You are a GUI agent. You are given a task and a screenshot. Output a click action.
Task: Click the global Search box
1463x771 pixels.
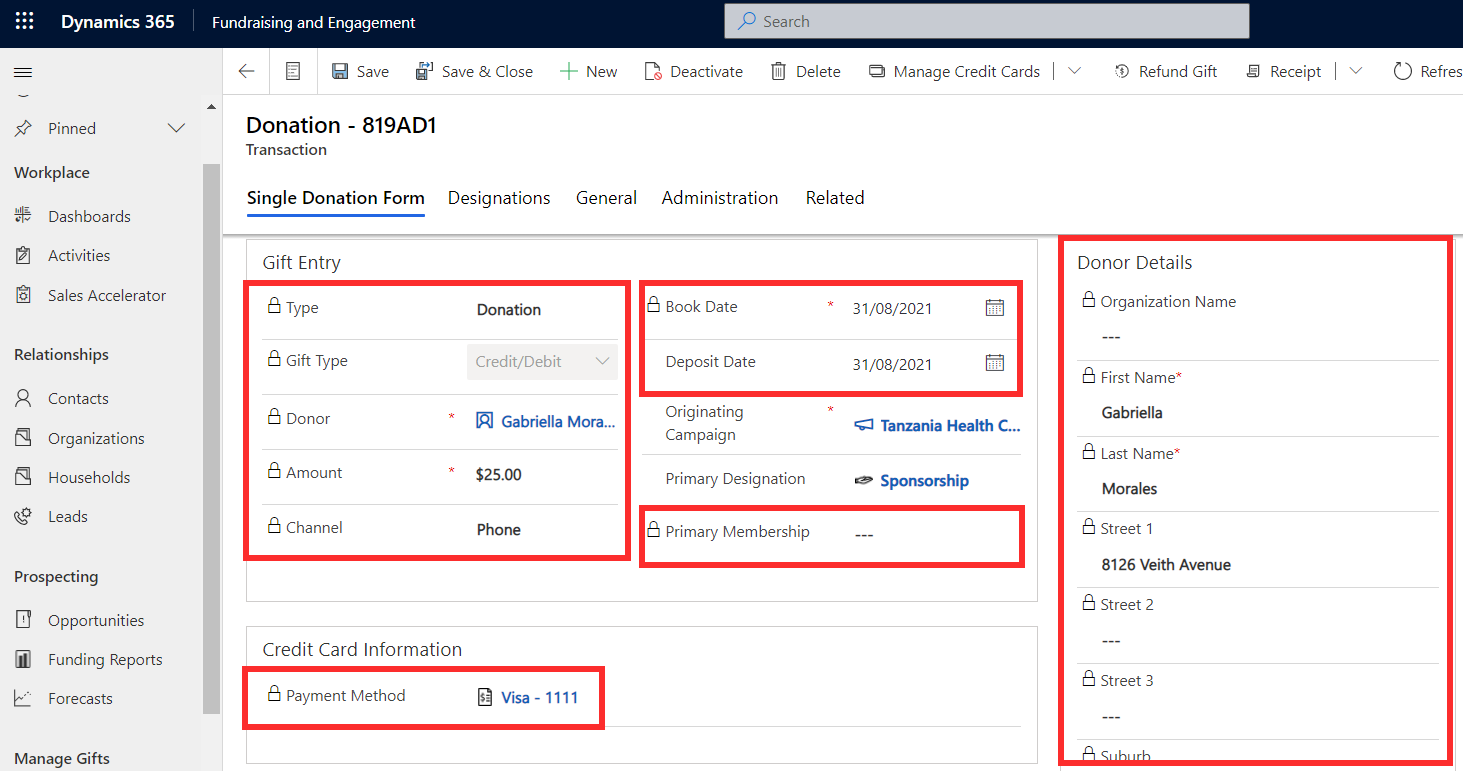point(987,21)
